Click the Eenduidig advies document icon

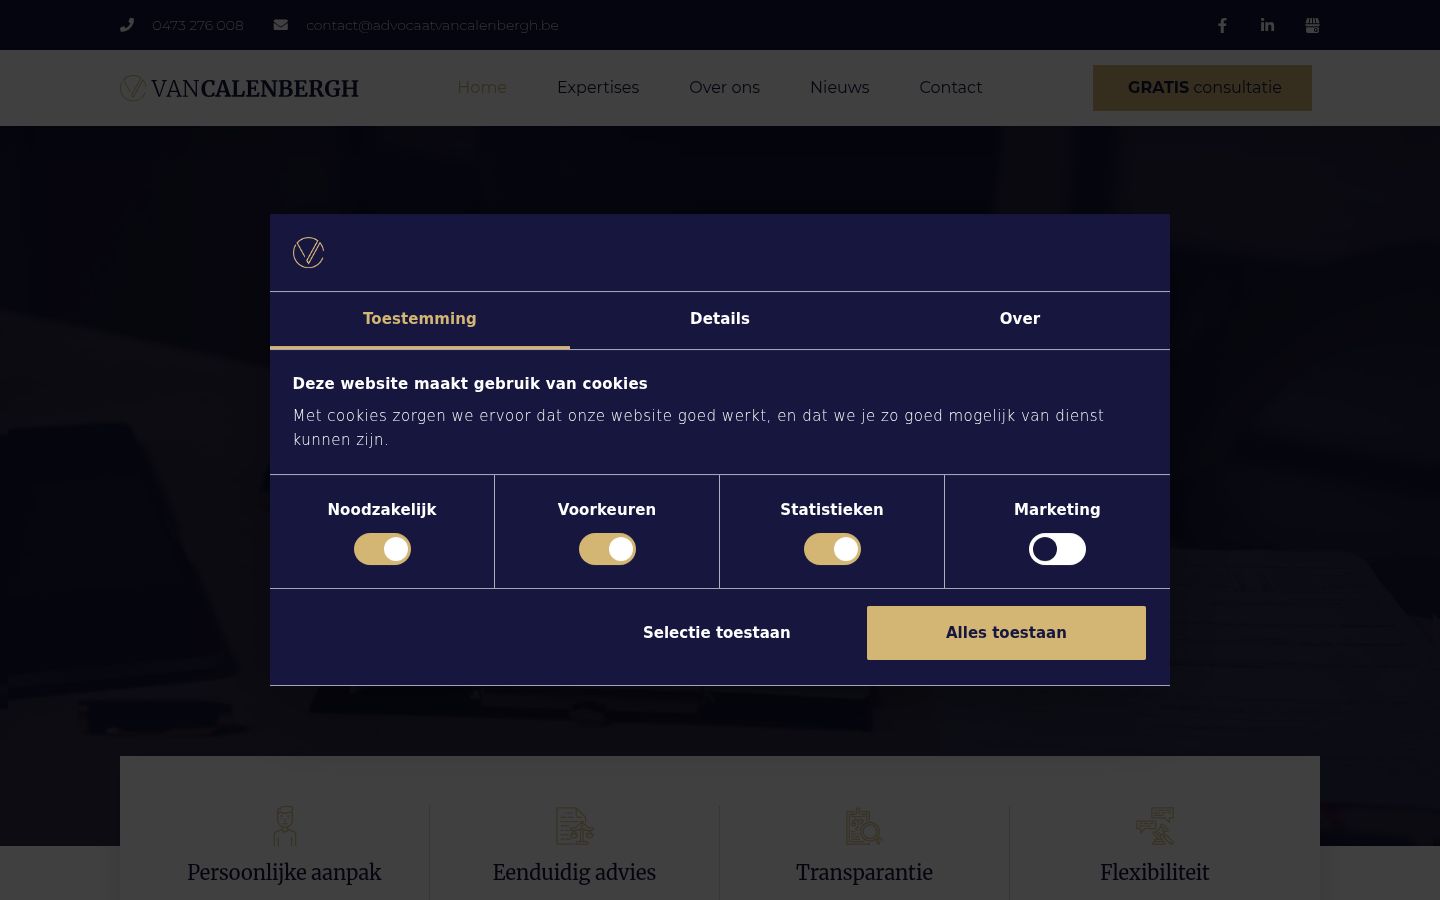(x=575, y=826)
